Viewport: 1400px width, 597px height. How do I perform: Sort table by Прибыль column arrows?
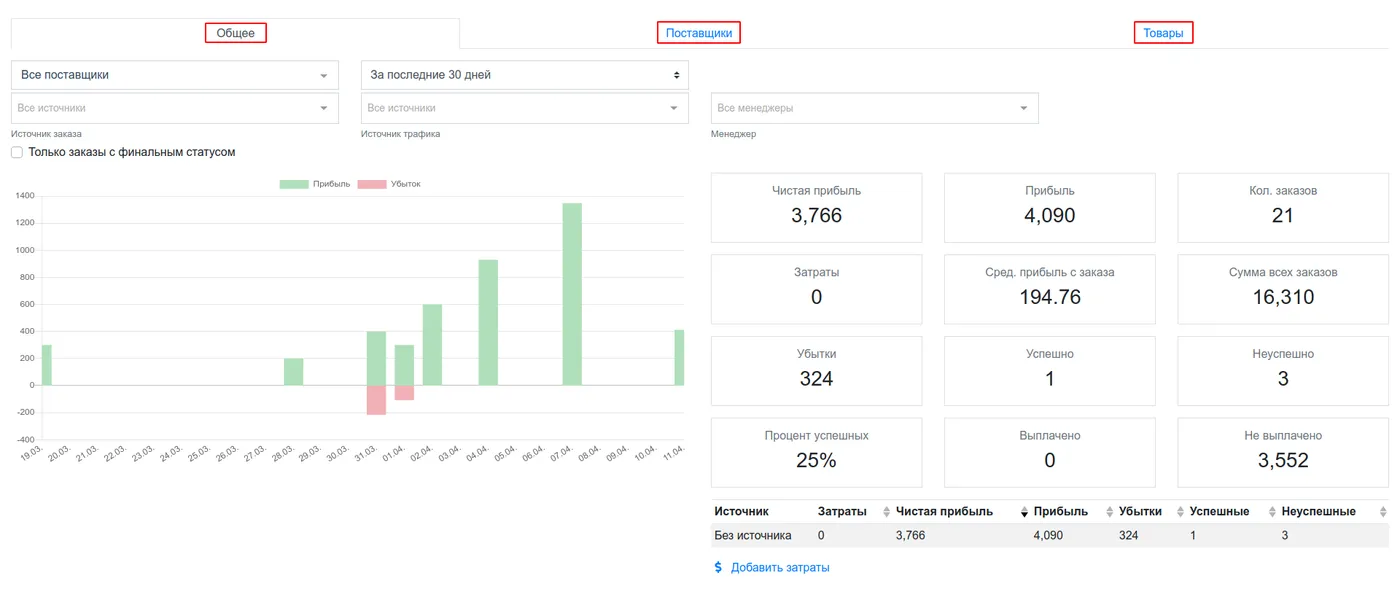coord(1109,512)
